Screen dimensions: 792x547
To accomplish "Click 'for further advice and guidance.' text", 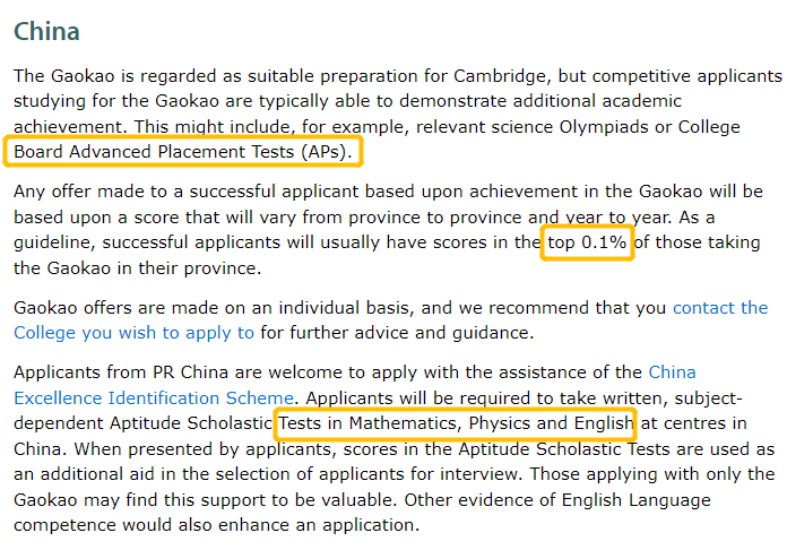I will coord(397,333).
